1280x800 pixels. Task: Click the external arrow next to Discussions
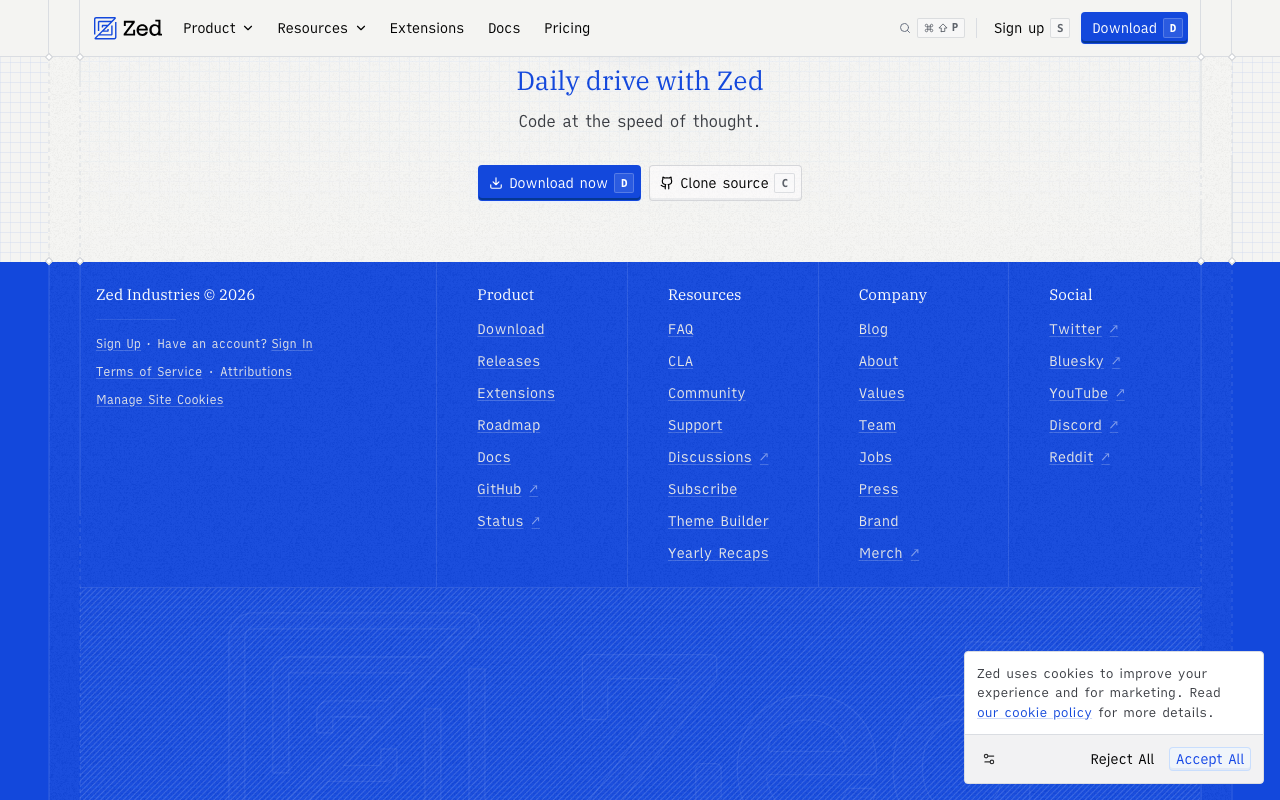[x=764, y=457]
